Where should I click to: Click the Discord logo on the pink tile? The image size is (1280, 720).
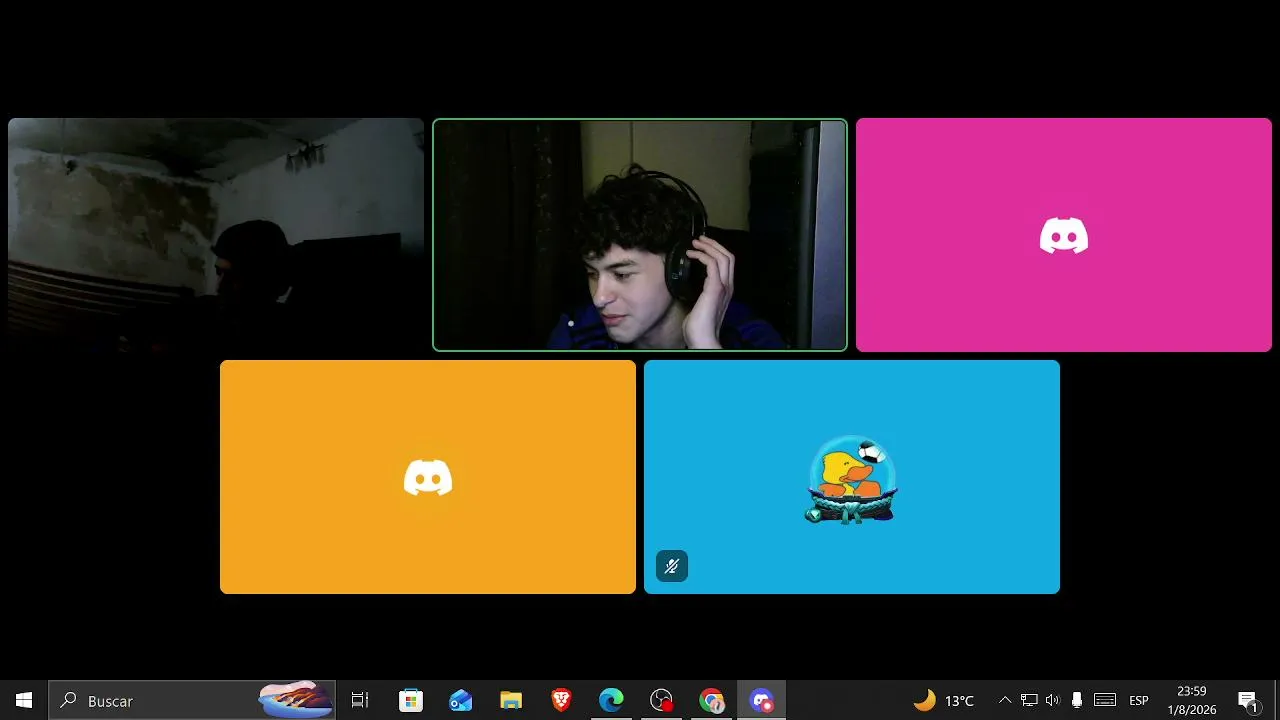click(1064, 236)
